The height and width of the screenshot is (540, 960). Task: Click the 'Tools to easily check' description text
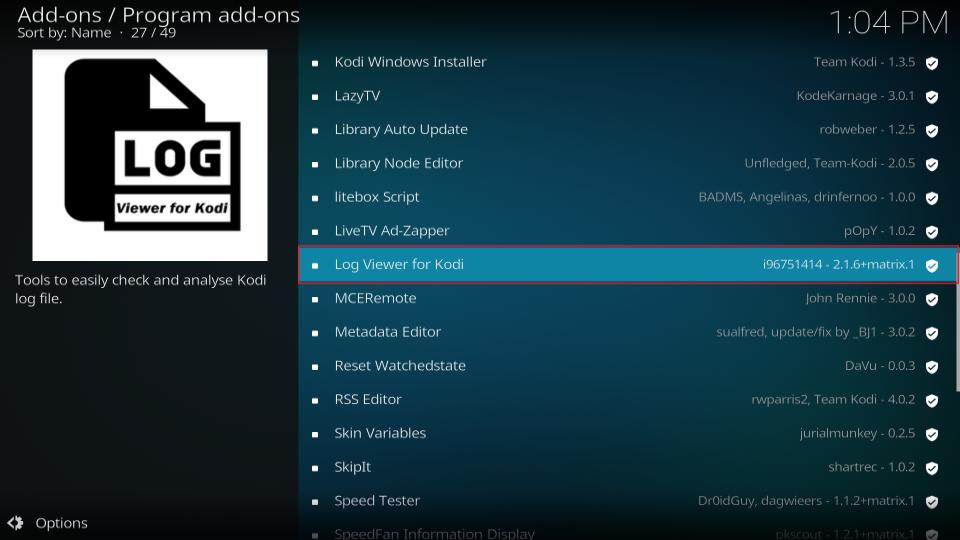coord(141,289)
